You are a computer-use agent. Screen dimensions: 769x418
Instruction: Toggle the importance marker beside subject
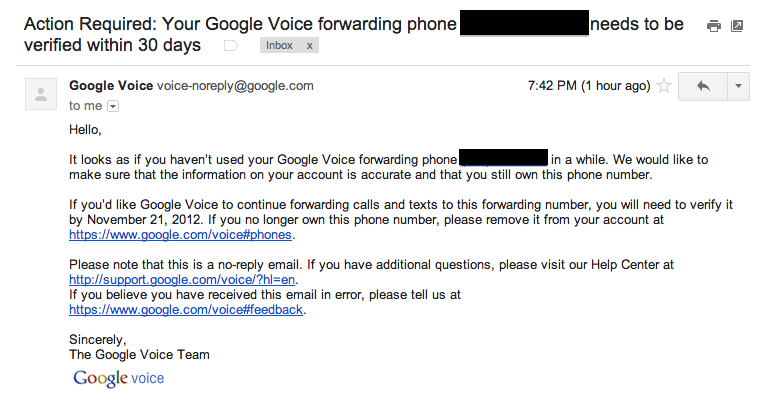[231, 46]
